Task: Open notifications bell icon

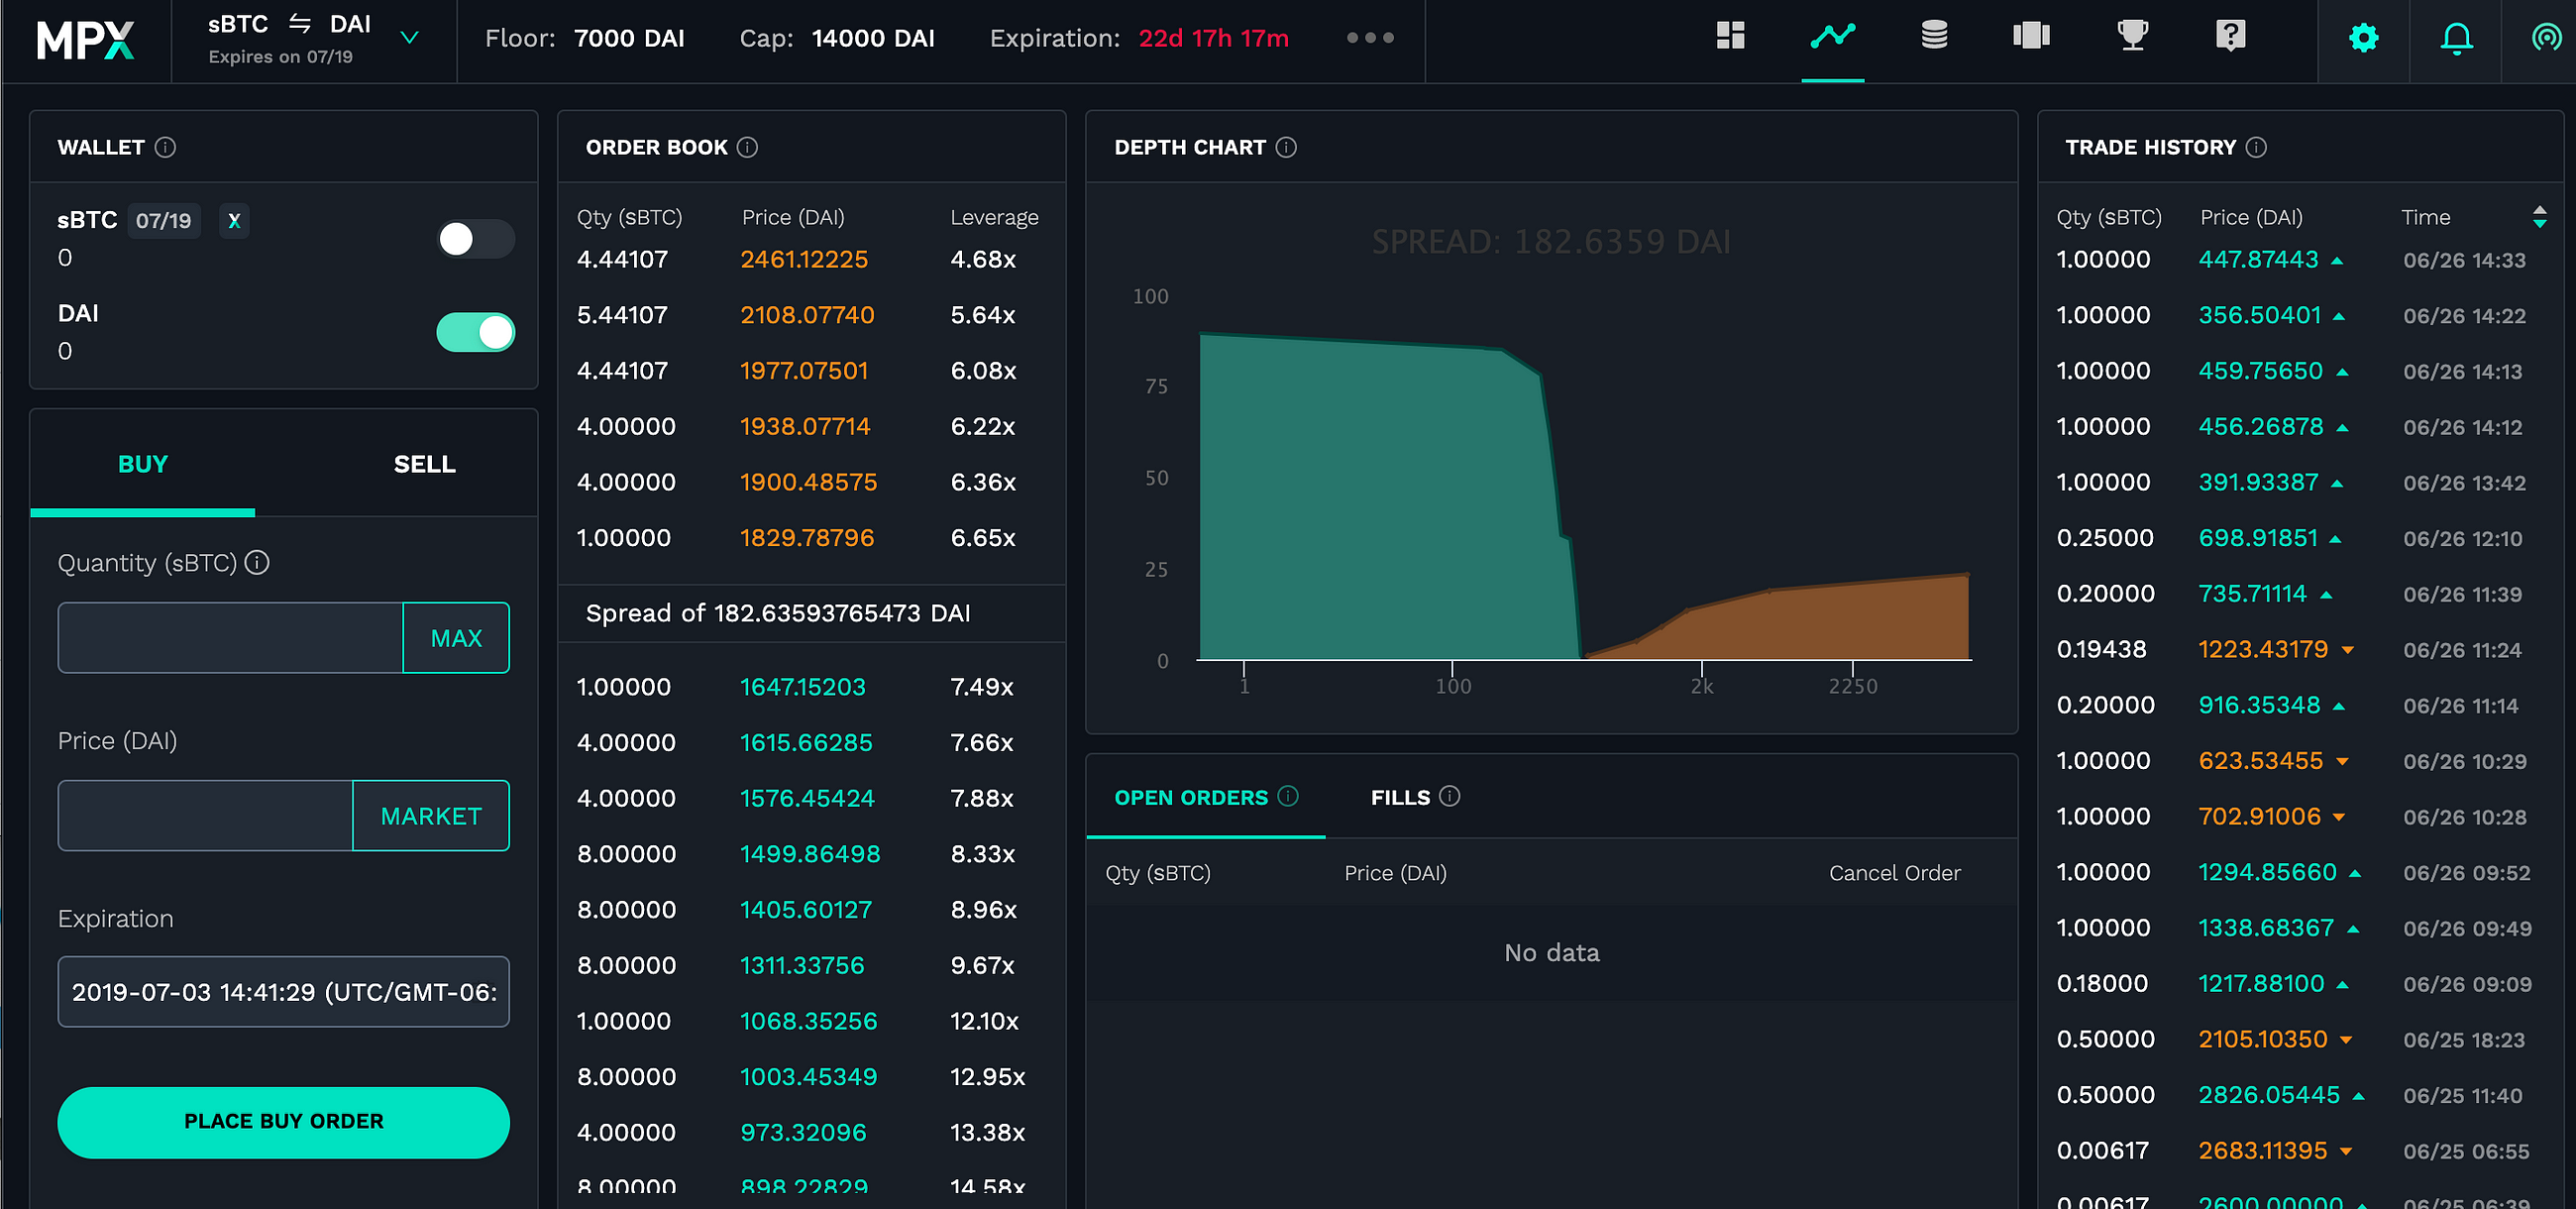Action: [x=2456, y=39]
